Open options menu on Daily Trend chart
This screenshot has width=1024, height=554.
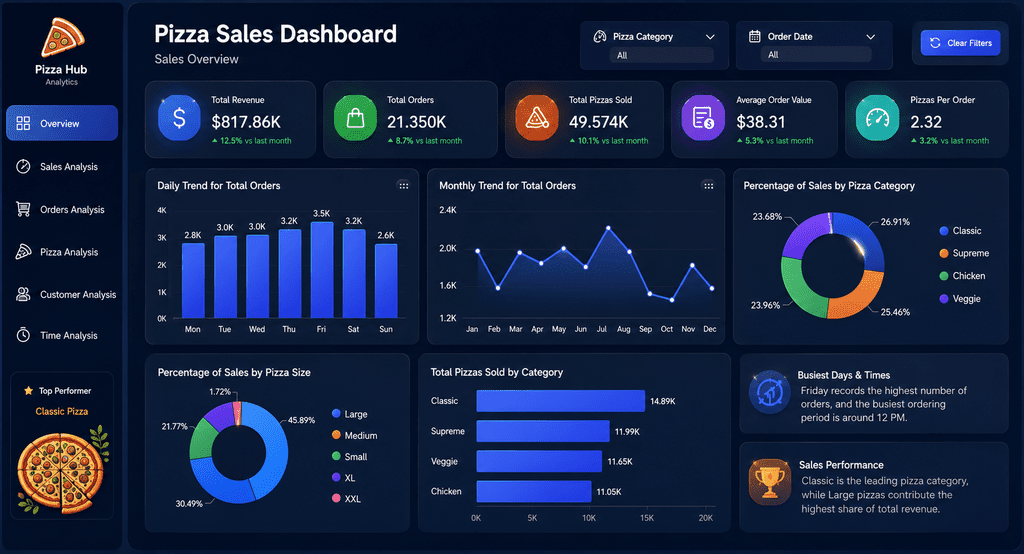[404, 186]
